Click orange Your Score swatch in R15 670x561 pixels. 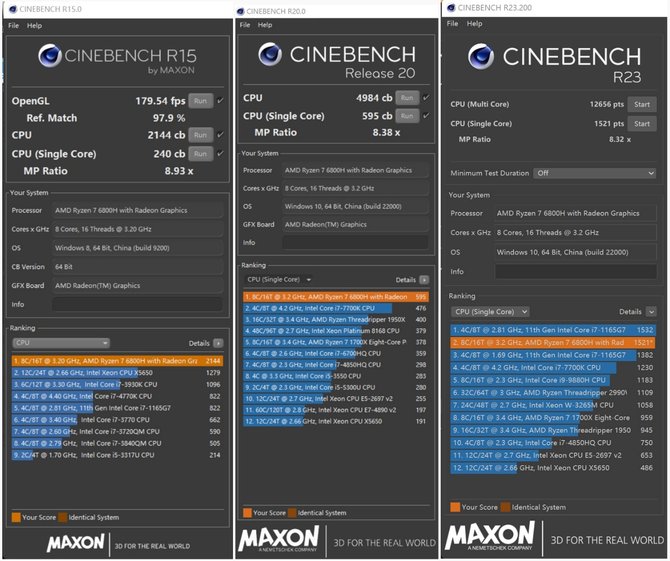tap(16, 517)
